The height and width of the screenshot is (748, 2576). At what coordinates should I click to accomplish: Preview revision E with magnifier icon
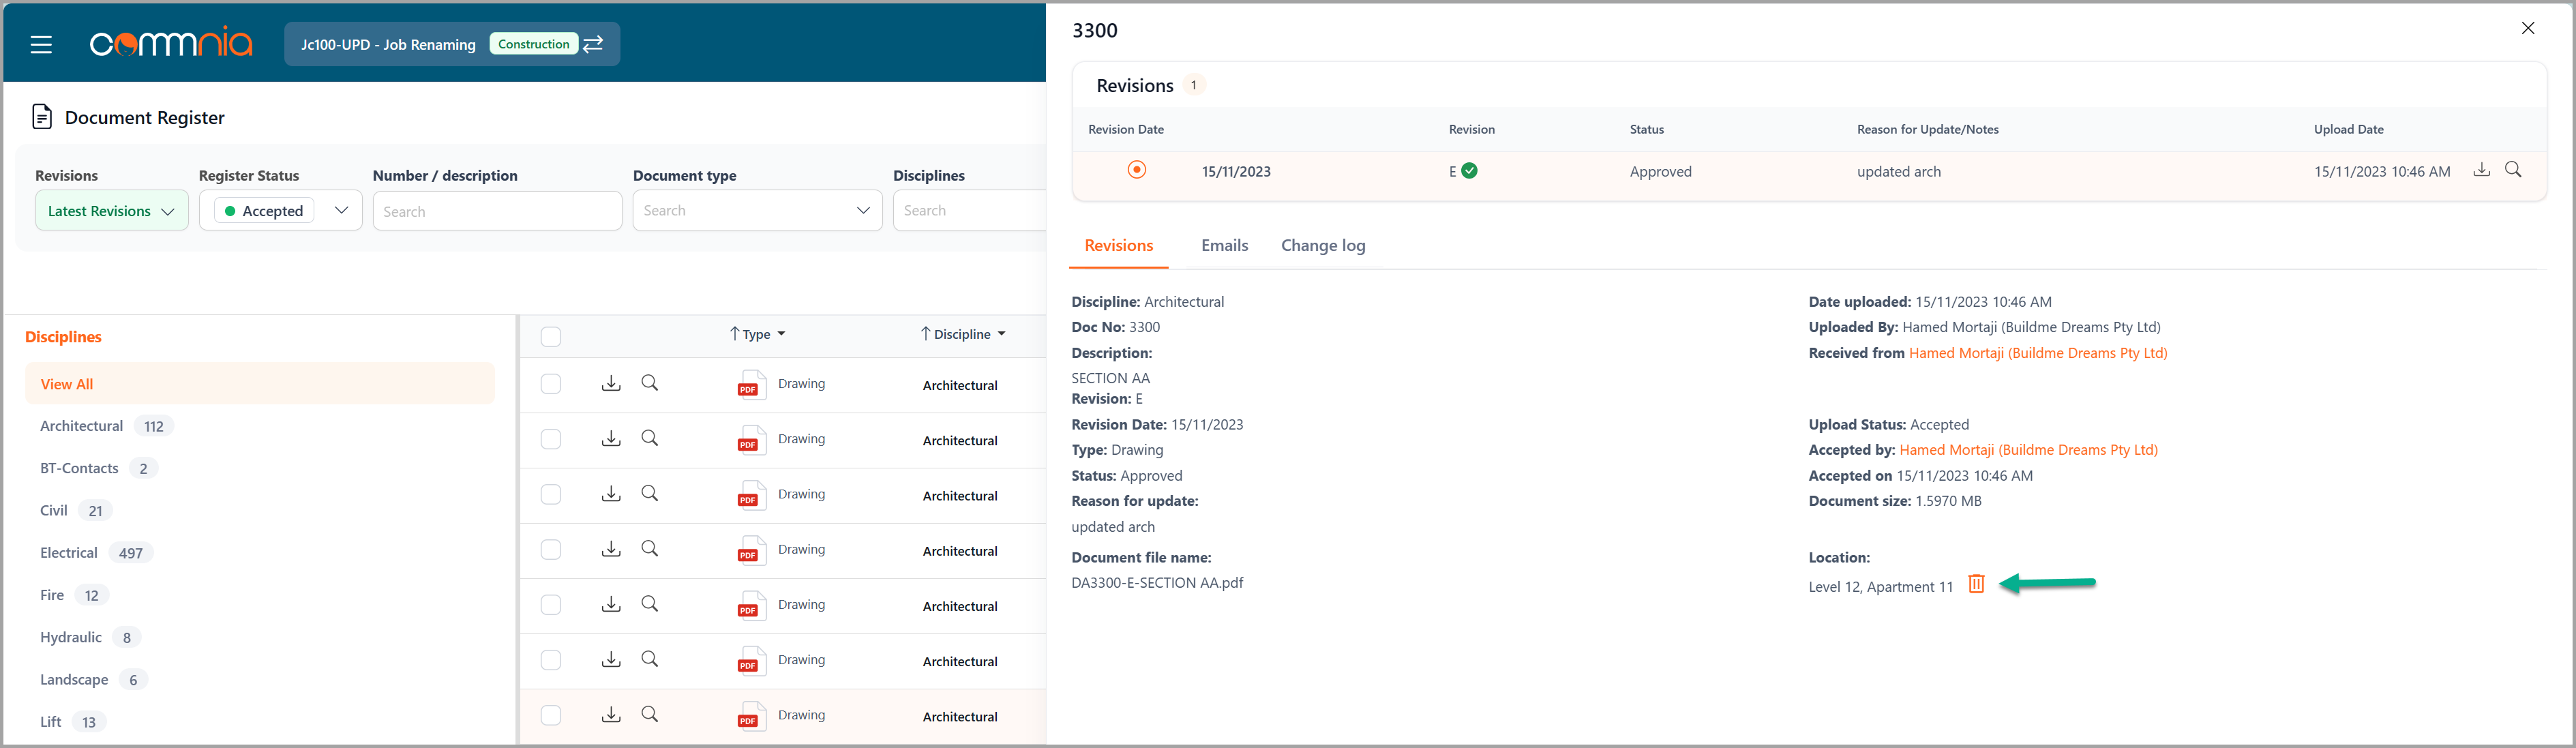pyautogui.click(x=2513, y=170)
